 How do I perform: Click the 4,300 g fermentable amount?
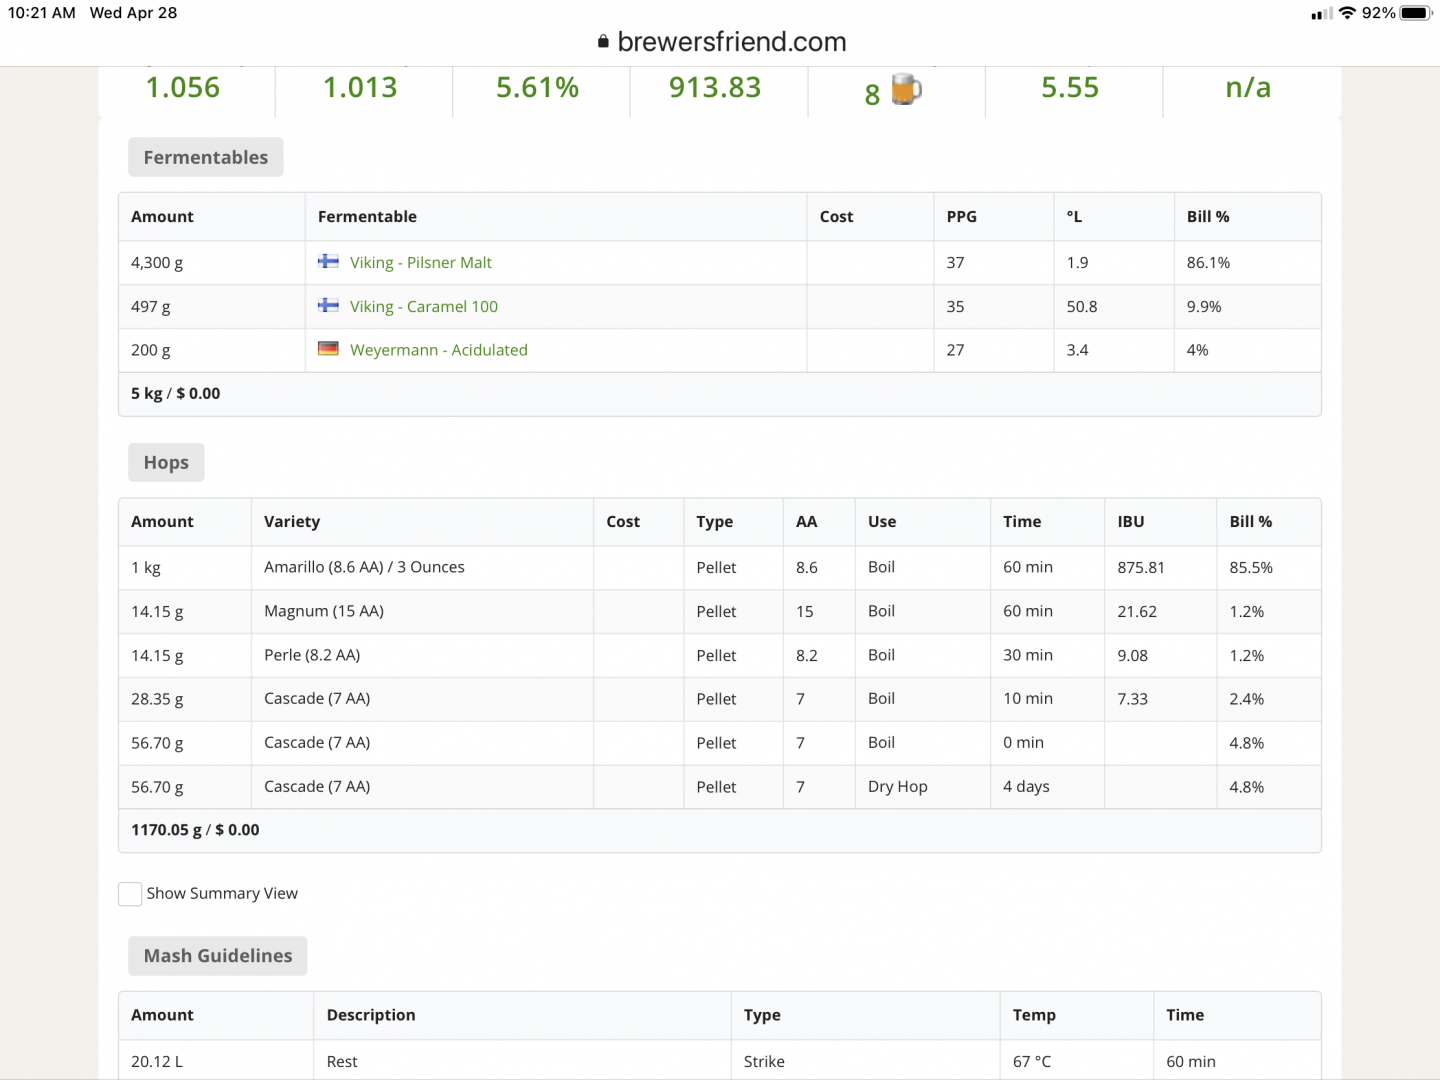(x=157, y=263)
